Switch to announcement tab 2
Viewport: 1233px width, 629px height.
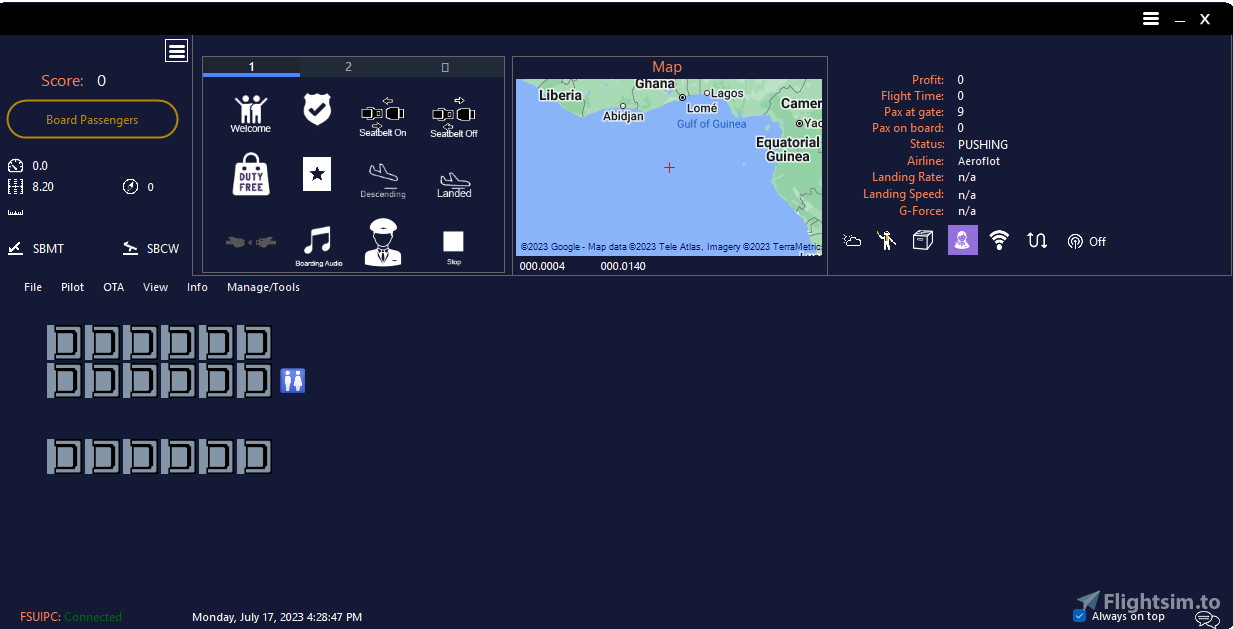(348, 66)
